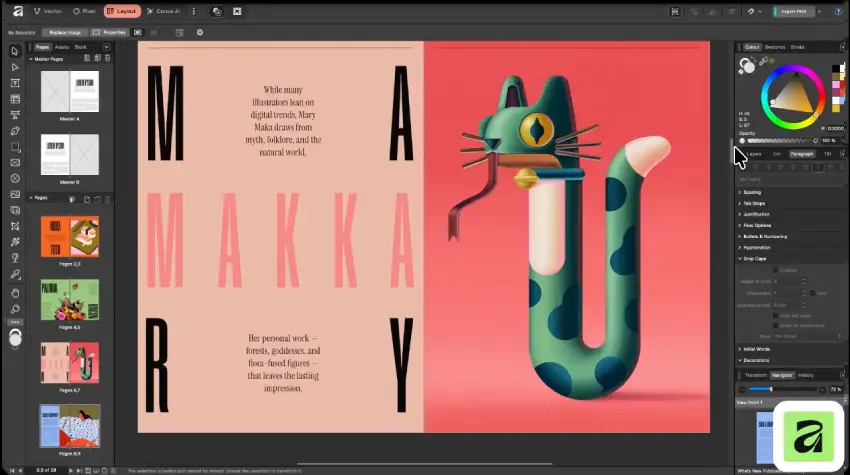Click the grid view icon in top toolbar
Viewport: 850px width, 475px height.
pyautogui.click(x=237, y=11)
